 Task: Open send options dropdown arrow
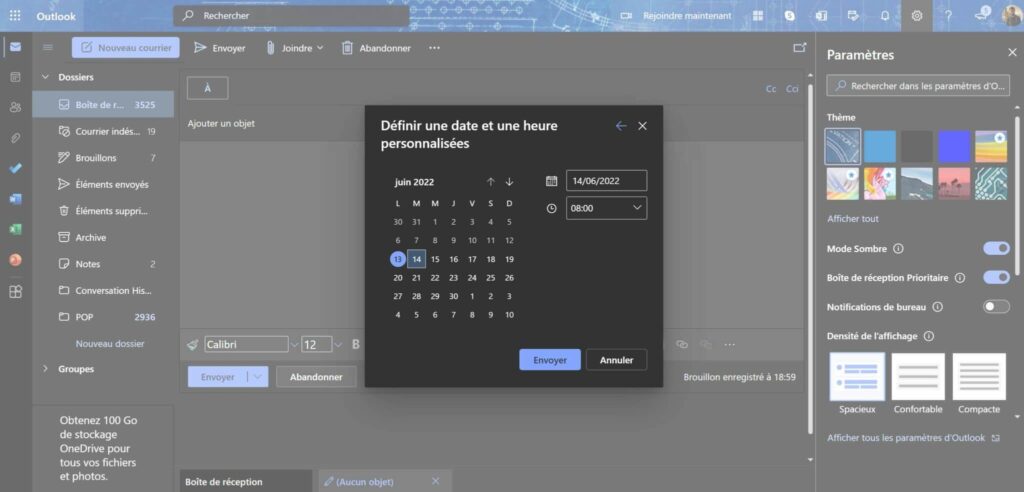[258, 377]
